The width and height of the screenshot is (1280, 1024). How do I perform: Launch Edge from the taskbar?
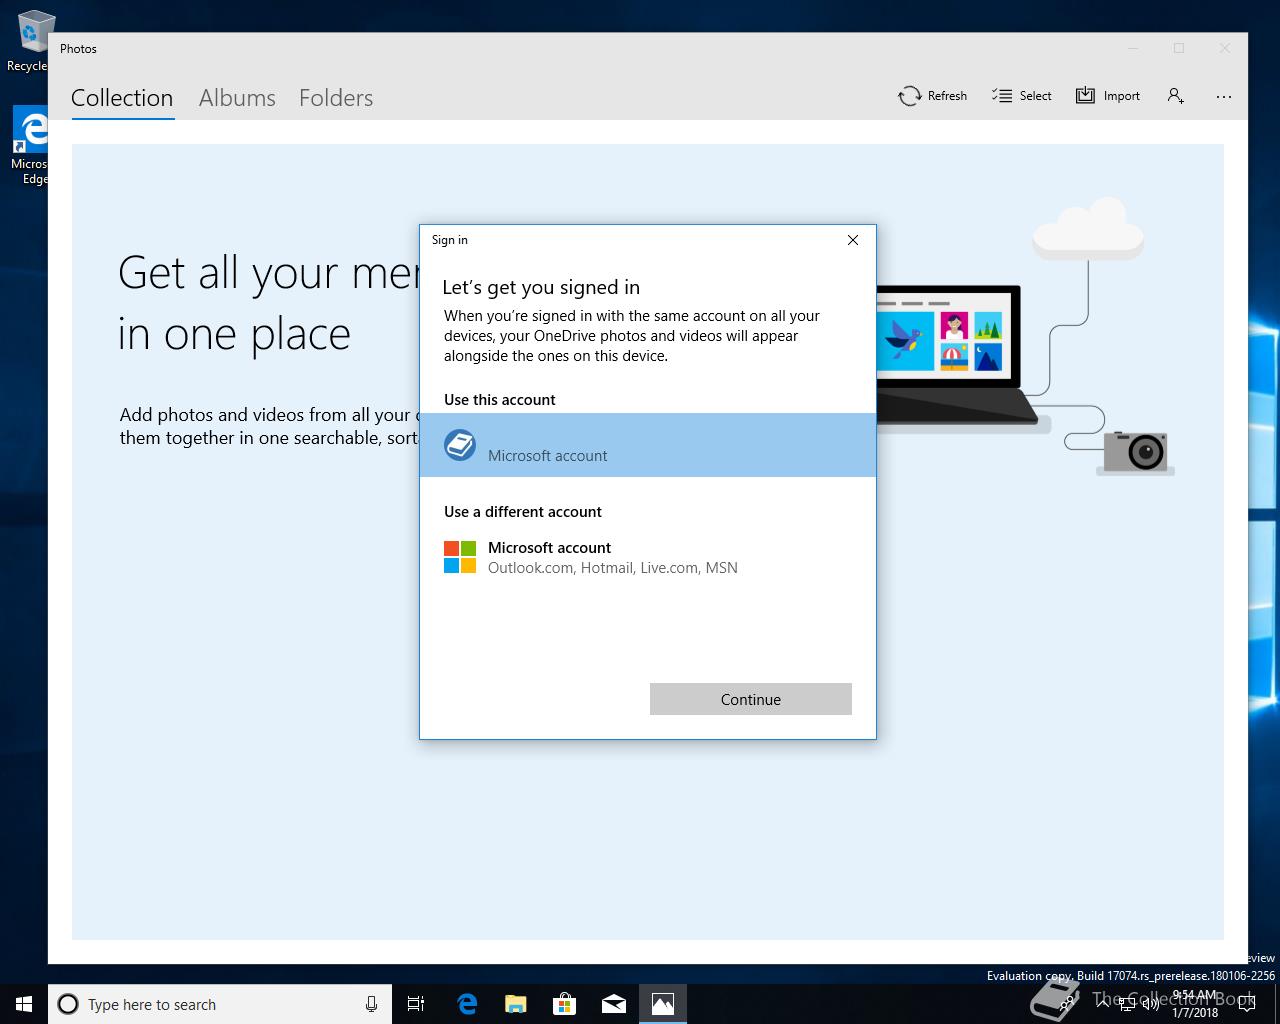[x=467, y=1004]
